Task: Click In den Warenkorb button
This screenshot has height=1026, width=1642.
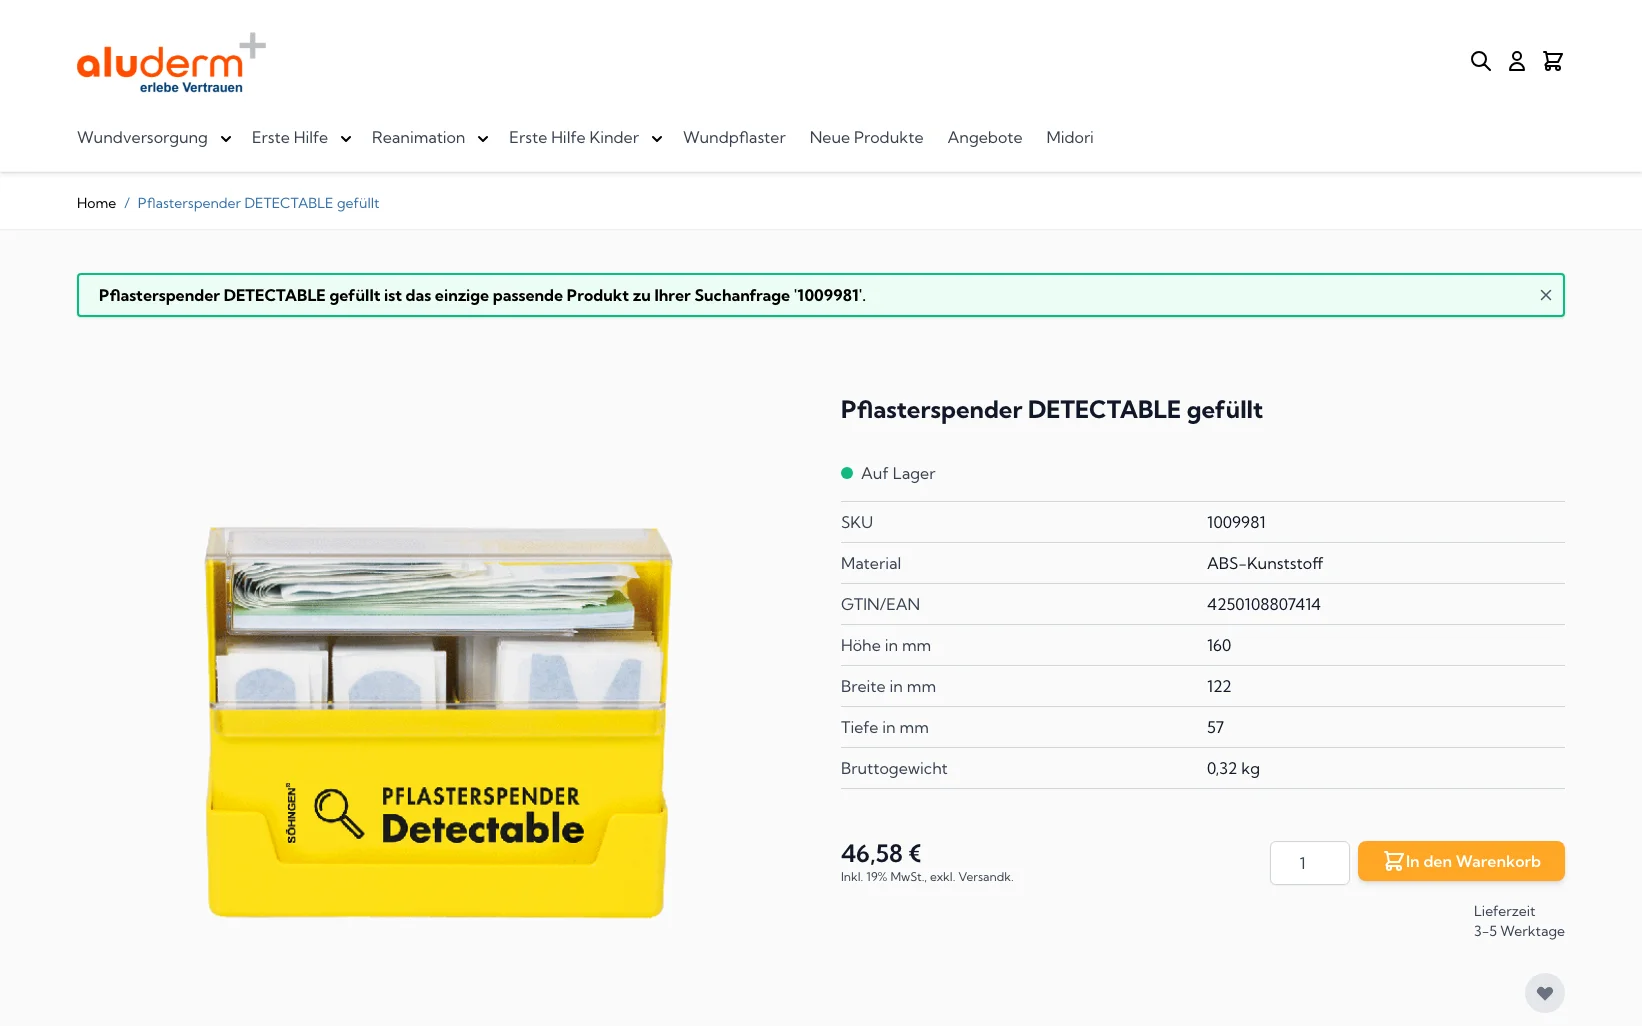Action: pos(1461,861)
